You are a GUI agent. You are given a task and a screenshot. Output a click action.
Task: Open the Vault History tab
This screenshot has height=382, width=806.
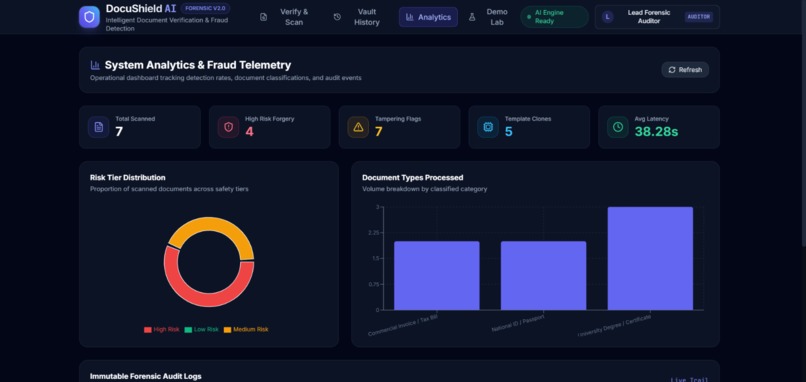coord(359,17)
